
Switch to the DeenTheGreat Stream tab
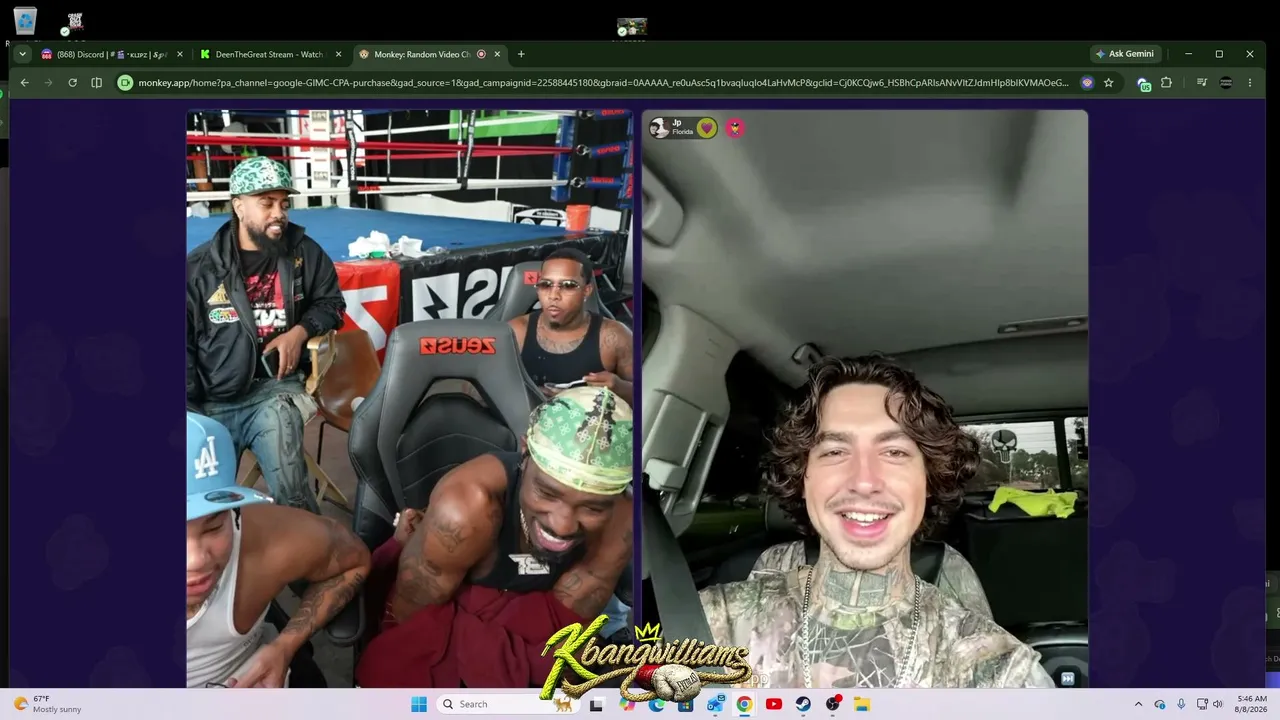point(271,54)
